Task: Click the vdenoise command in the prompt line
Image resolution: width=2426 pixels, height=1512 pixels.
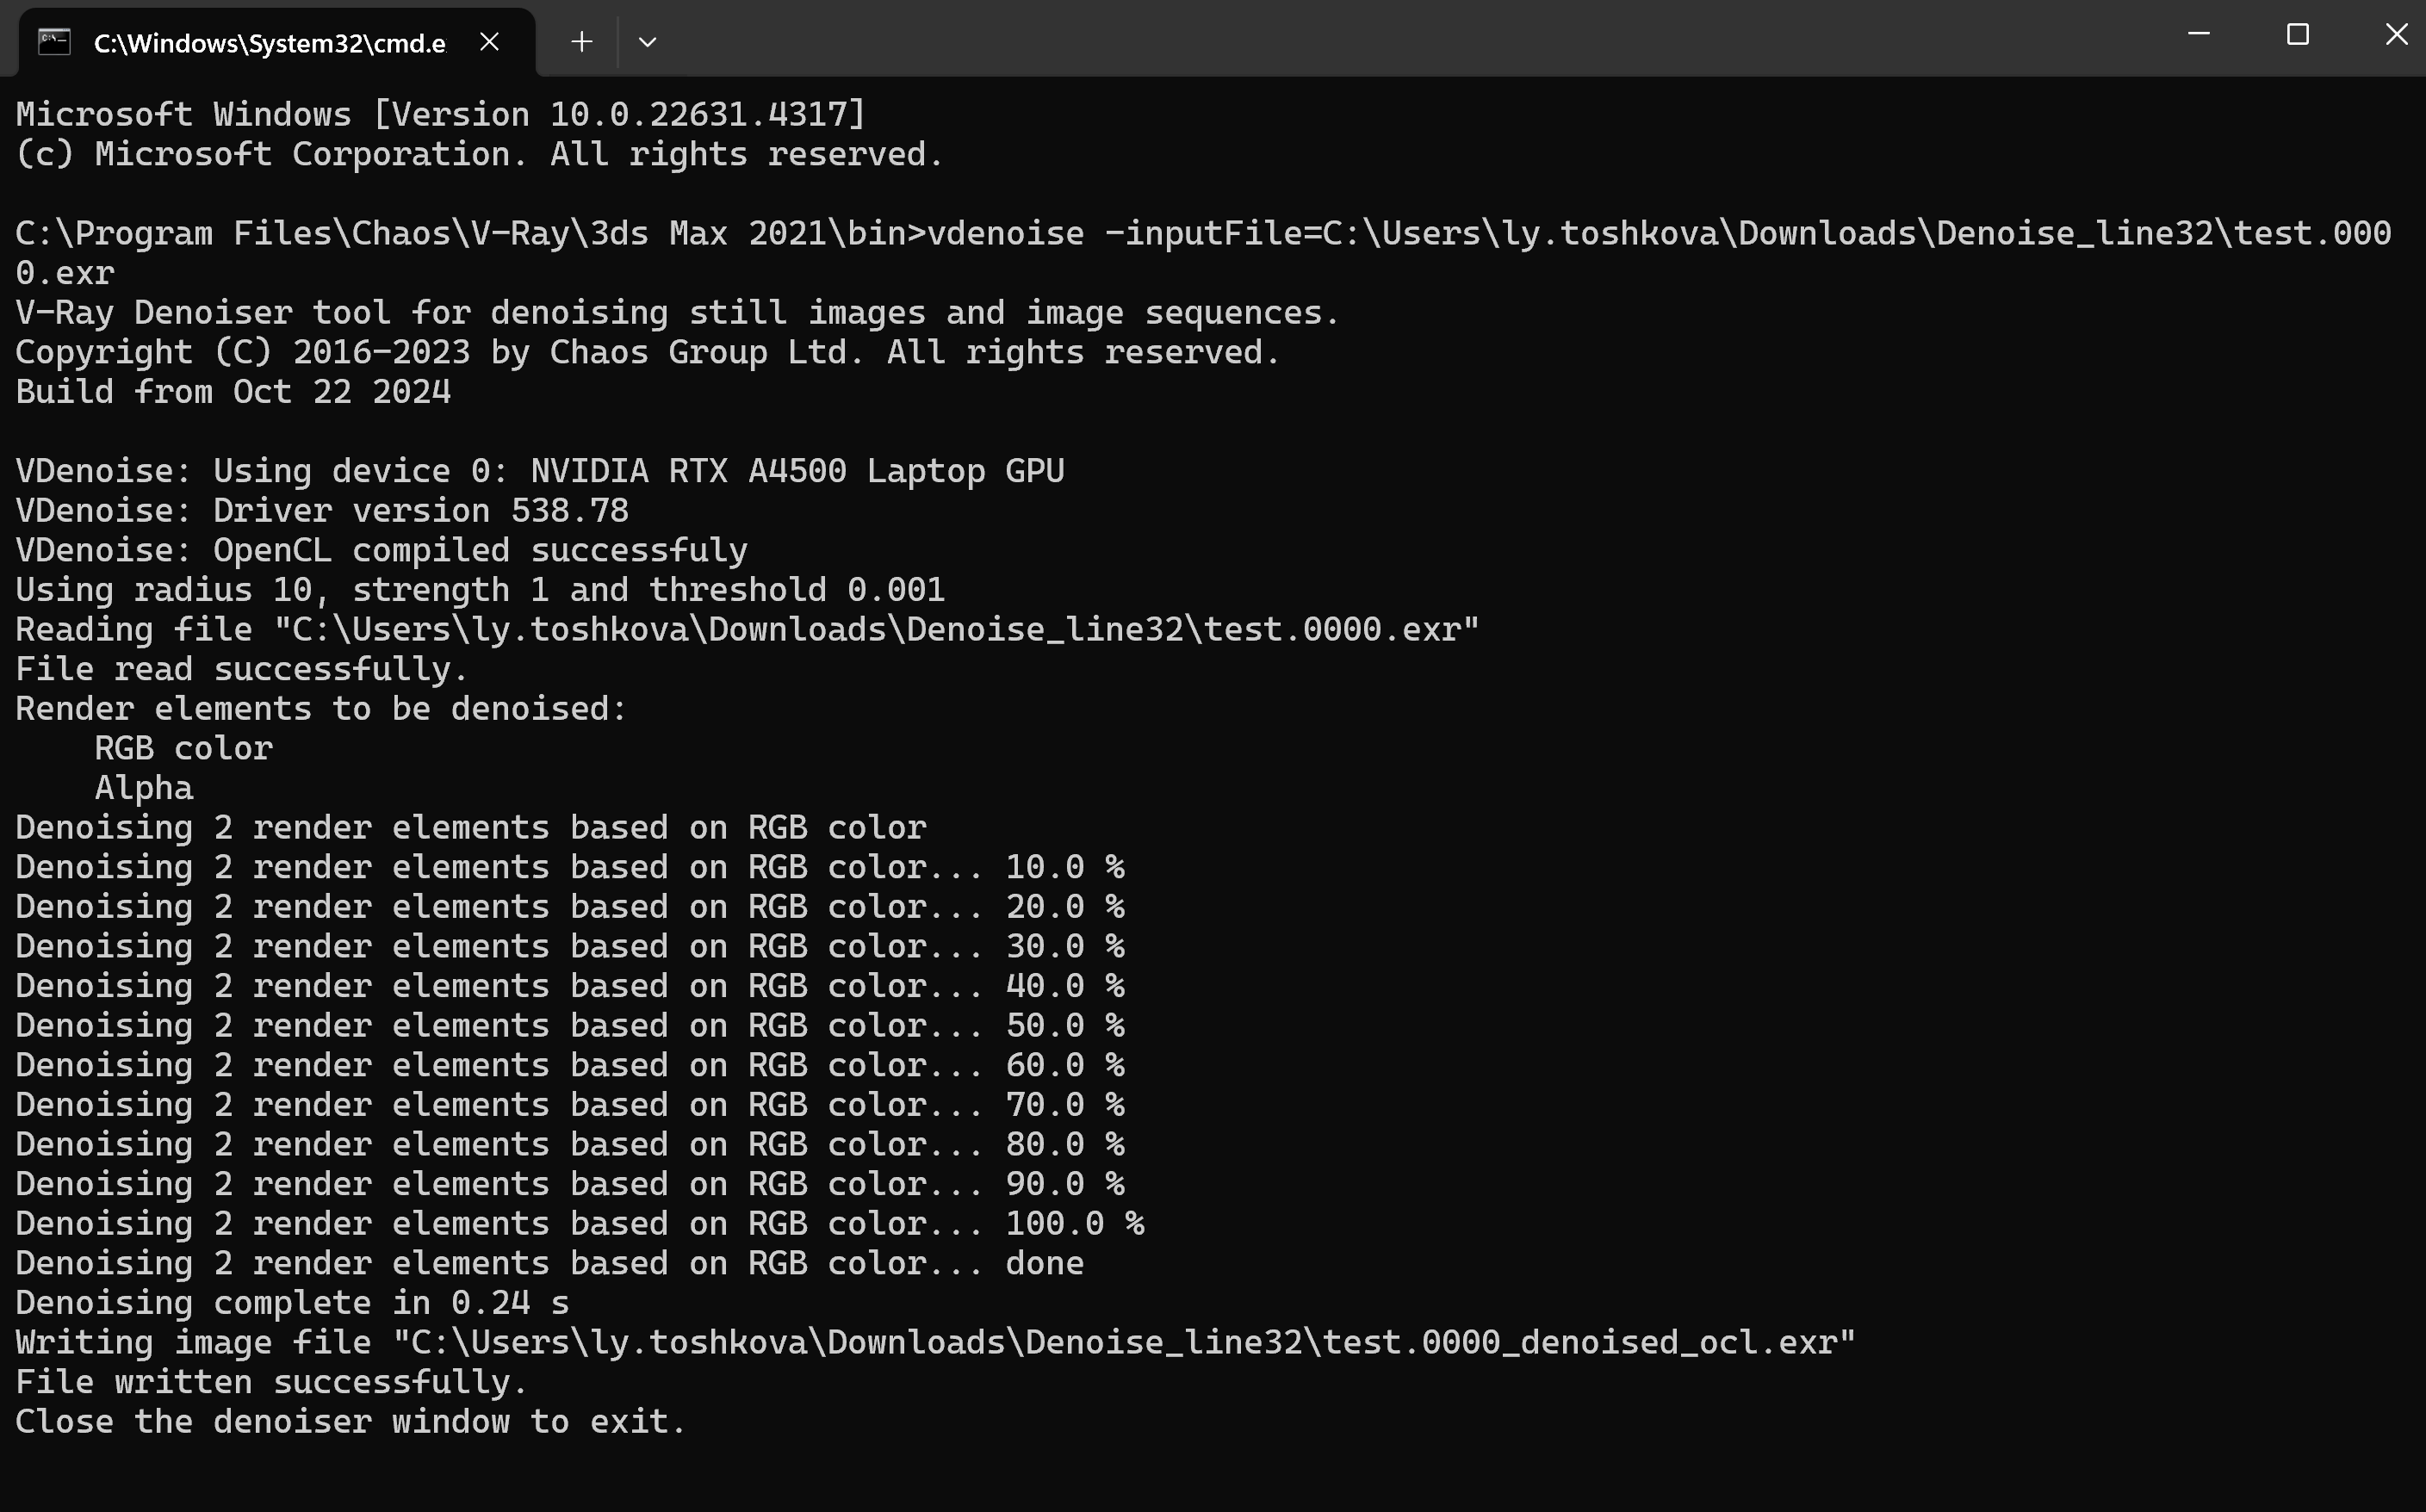Action: pyautogui.click(x=1005, y=233)
